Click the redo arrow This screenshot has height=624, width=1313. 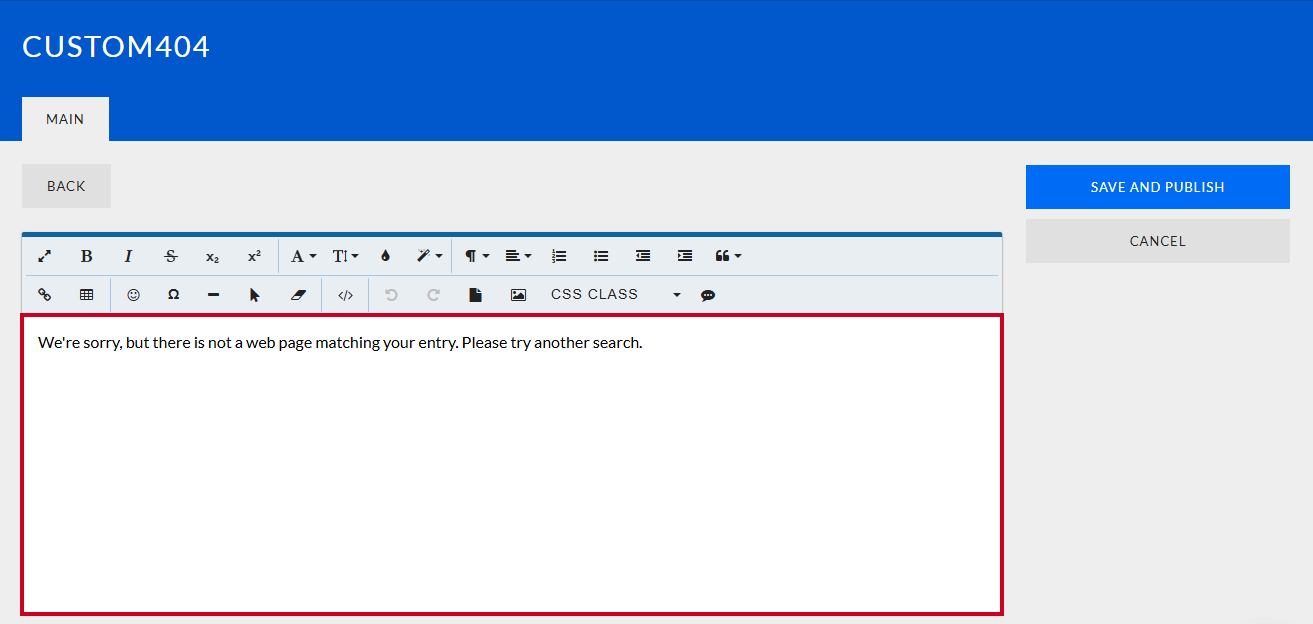coord(433,295)
